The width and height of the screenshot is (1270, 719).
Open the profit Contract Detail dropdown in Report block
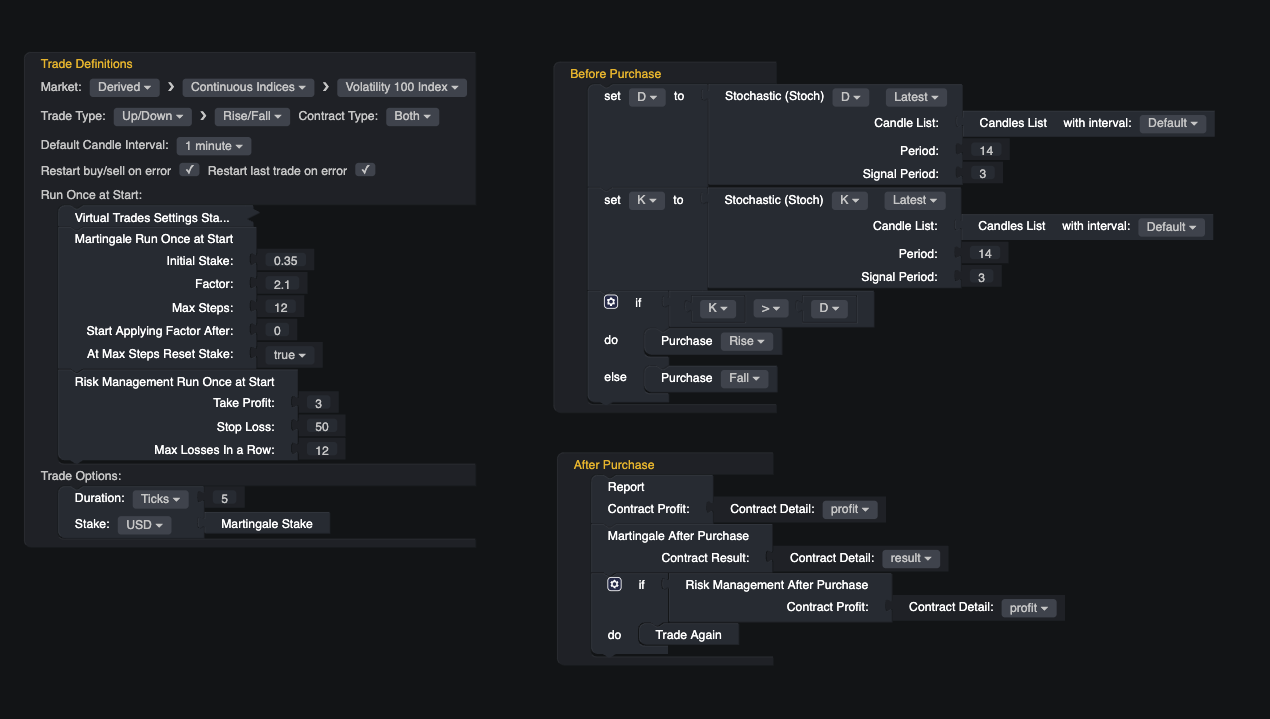click(x=849, y=509)
